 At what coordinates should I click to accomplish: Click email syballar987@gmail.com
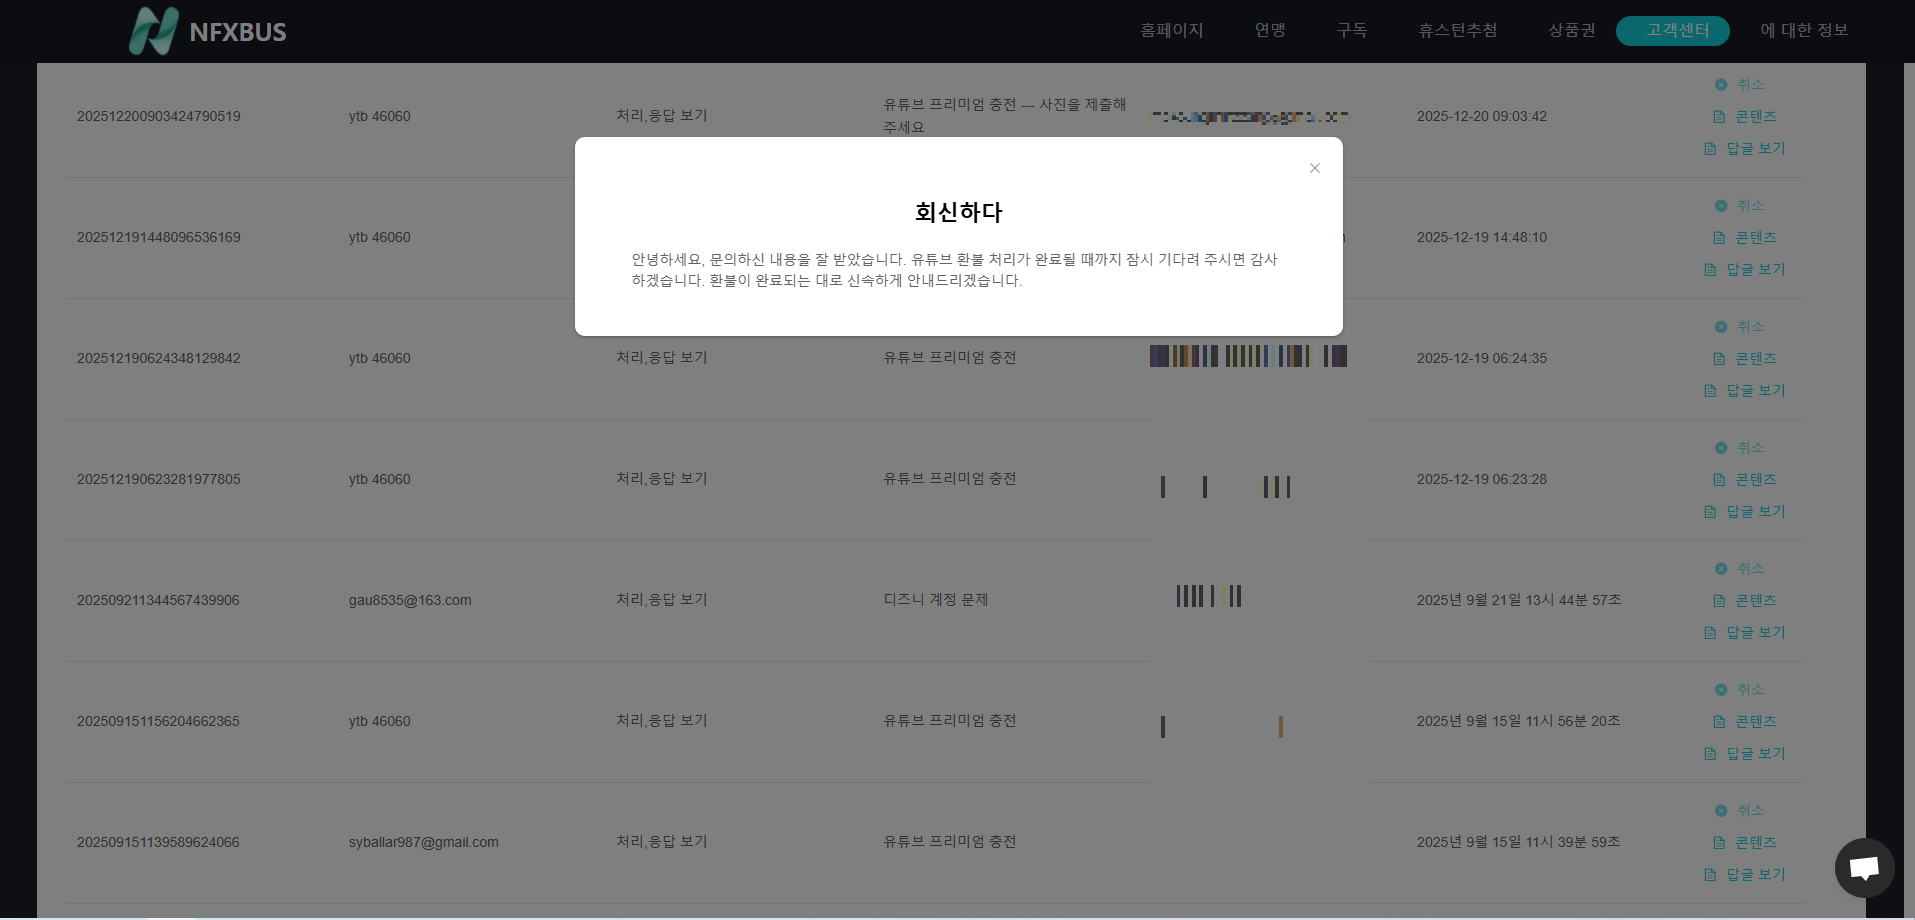coord(424,842)
